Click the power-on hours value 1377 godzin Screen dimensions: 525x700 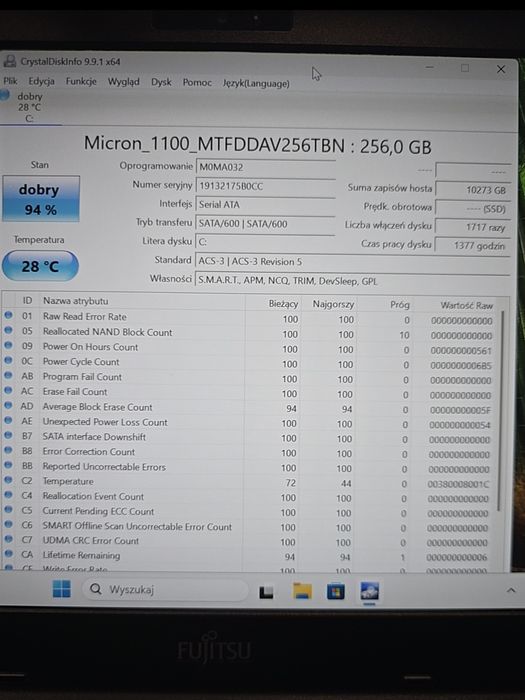(472, 246)
